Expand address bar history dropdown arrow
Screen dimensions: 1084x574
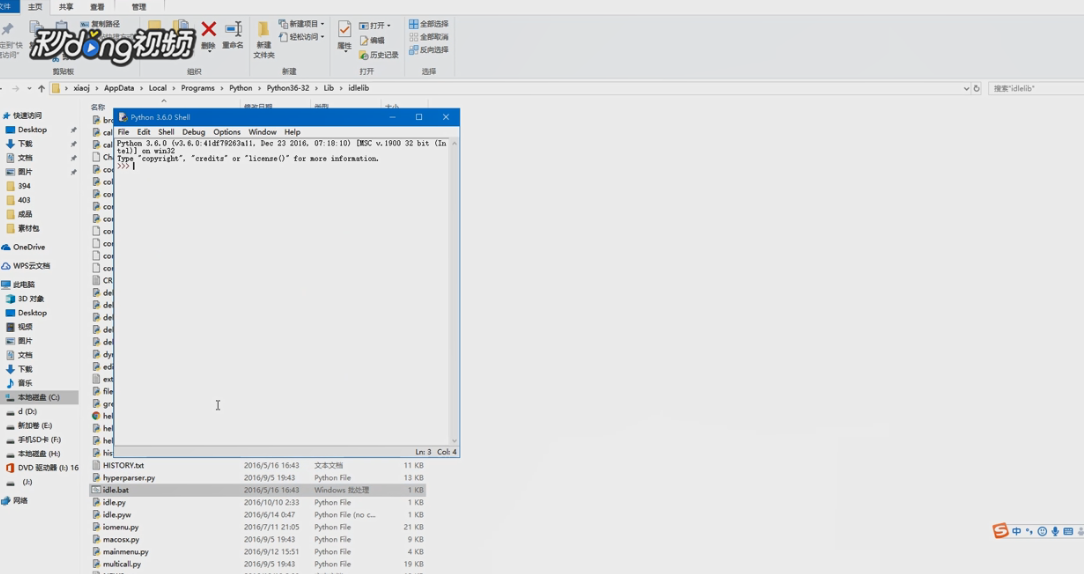(966, 89)
